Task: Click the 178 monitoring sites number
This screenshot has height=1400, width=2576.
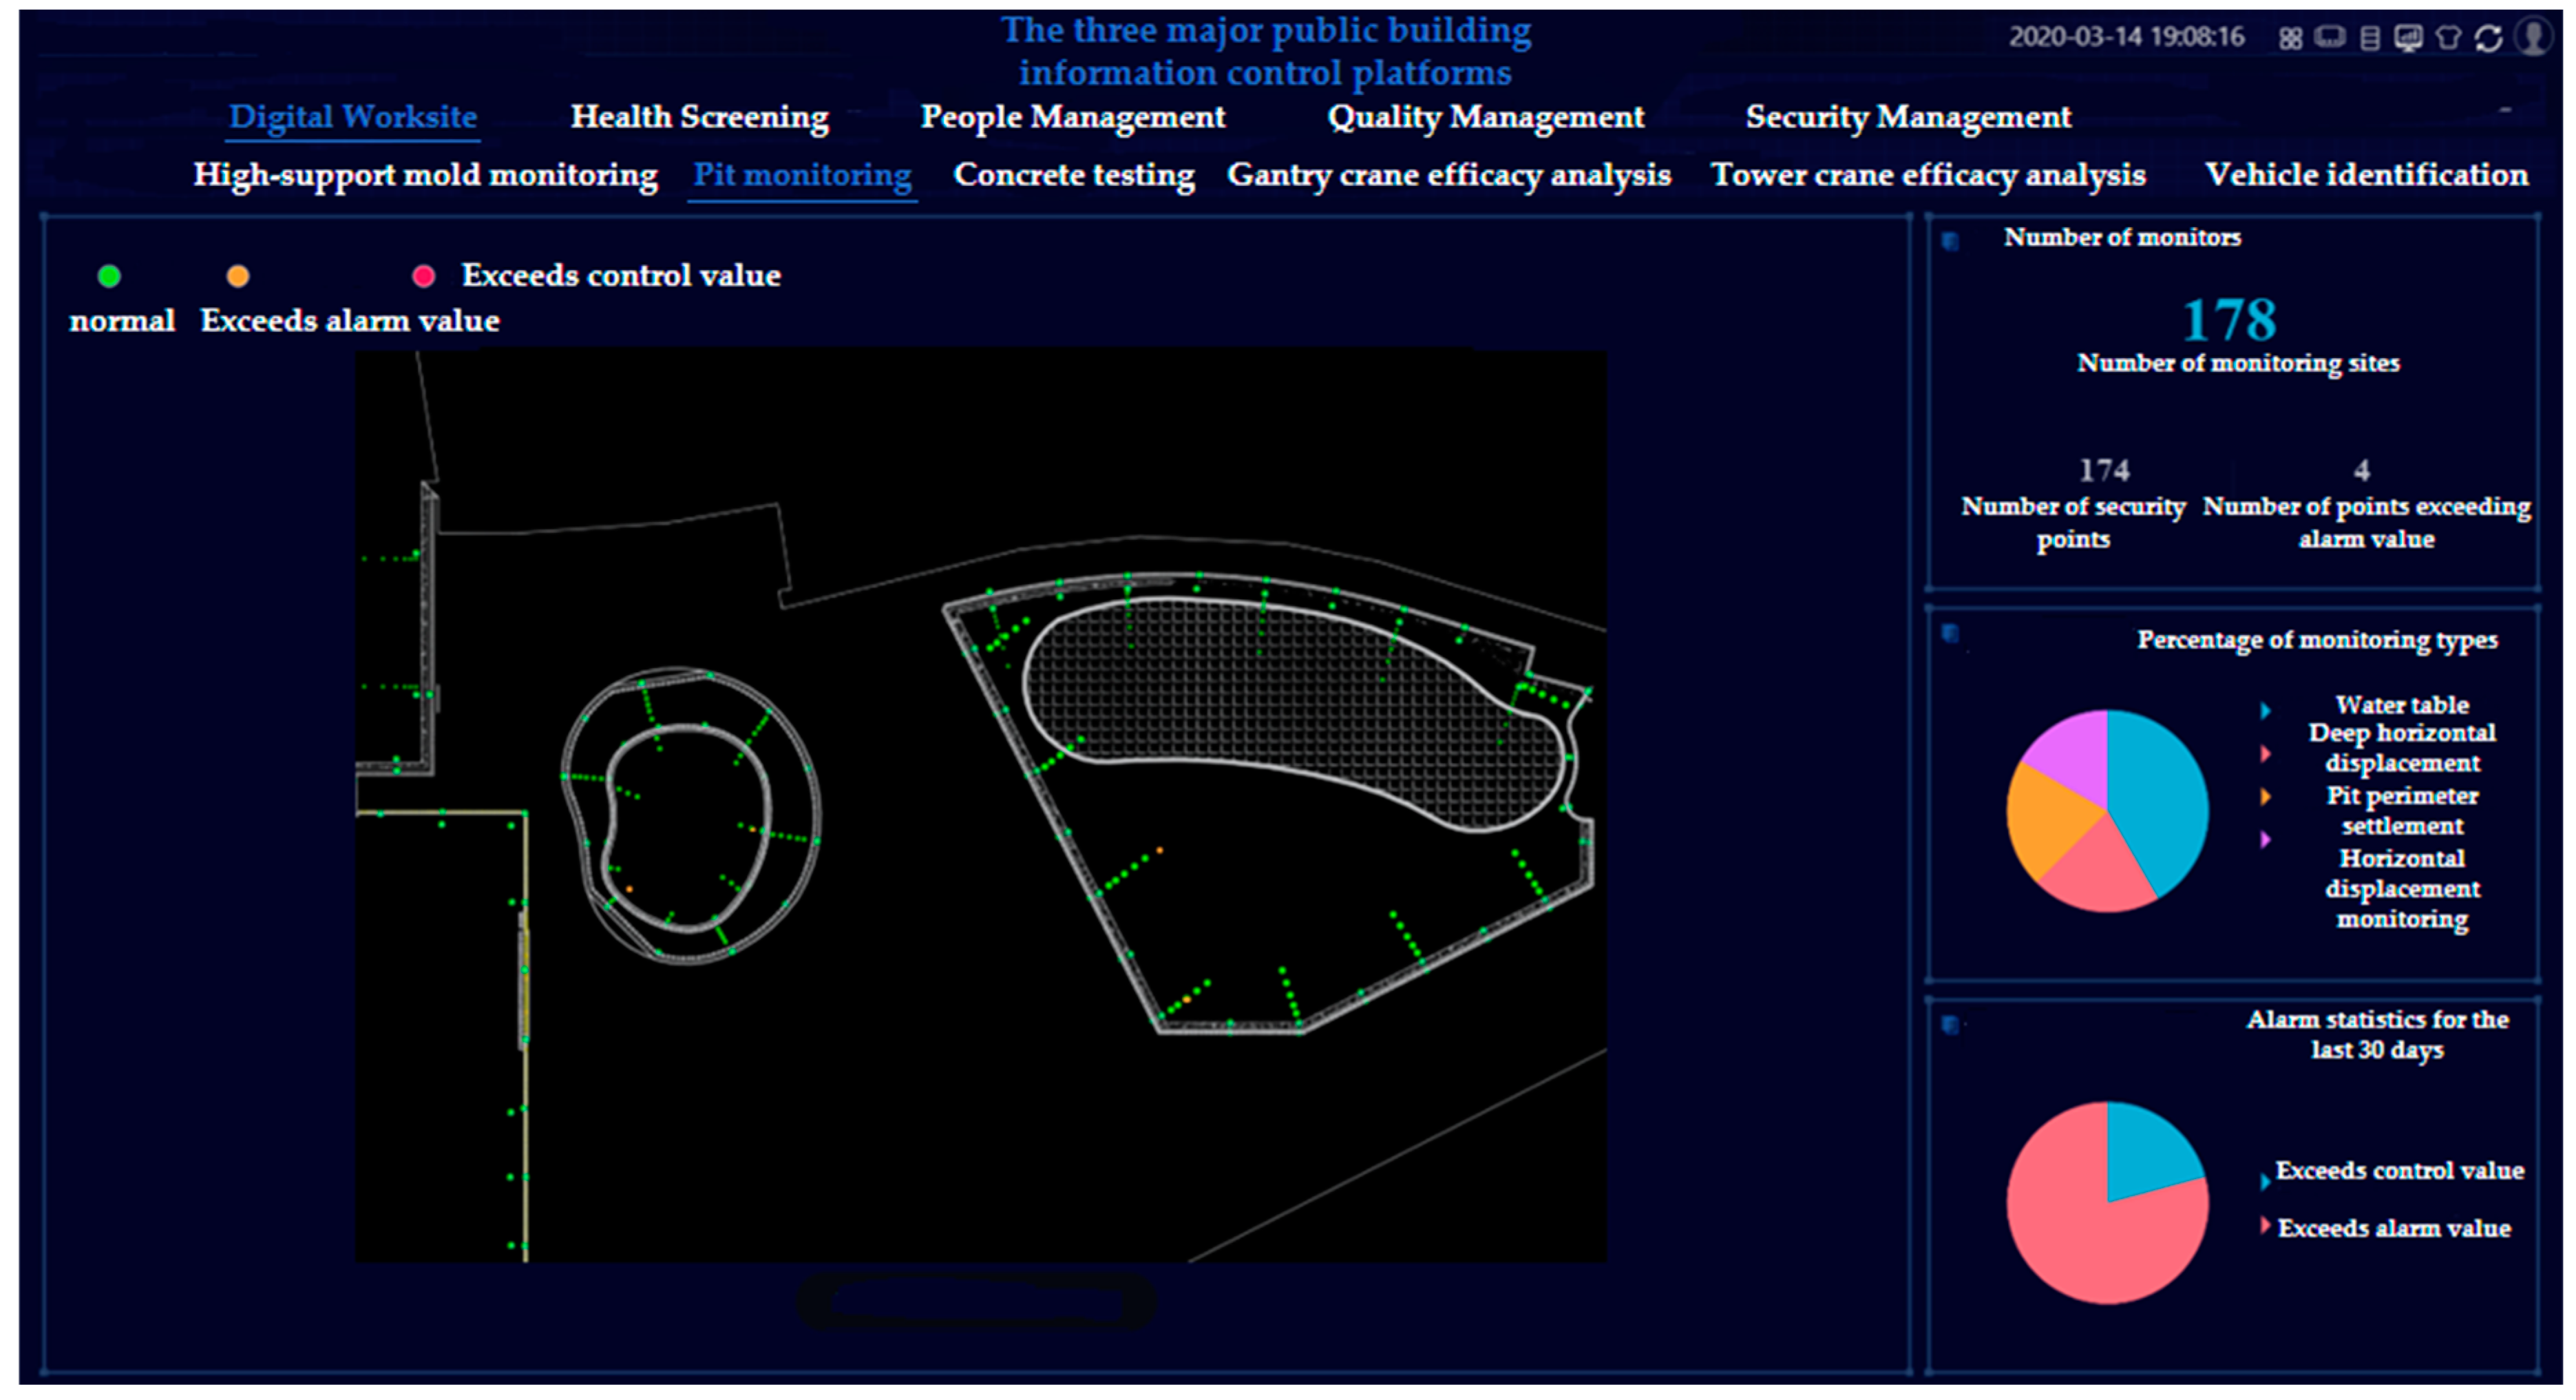Action: 2229,320
